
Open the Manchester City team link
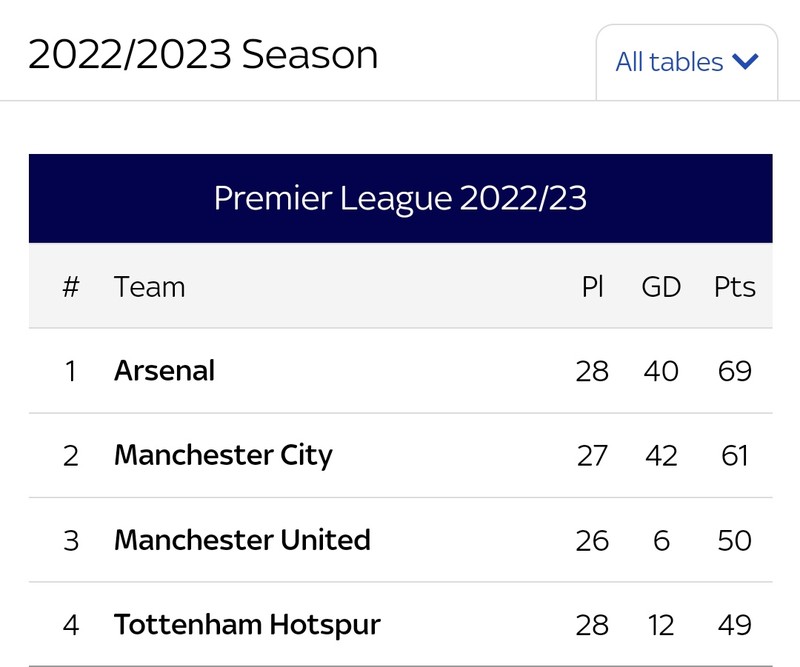pyautogui.click(x=223, y=455)
